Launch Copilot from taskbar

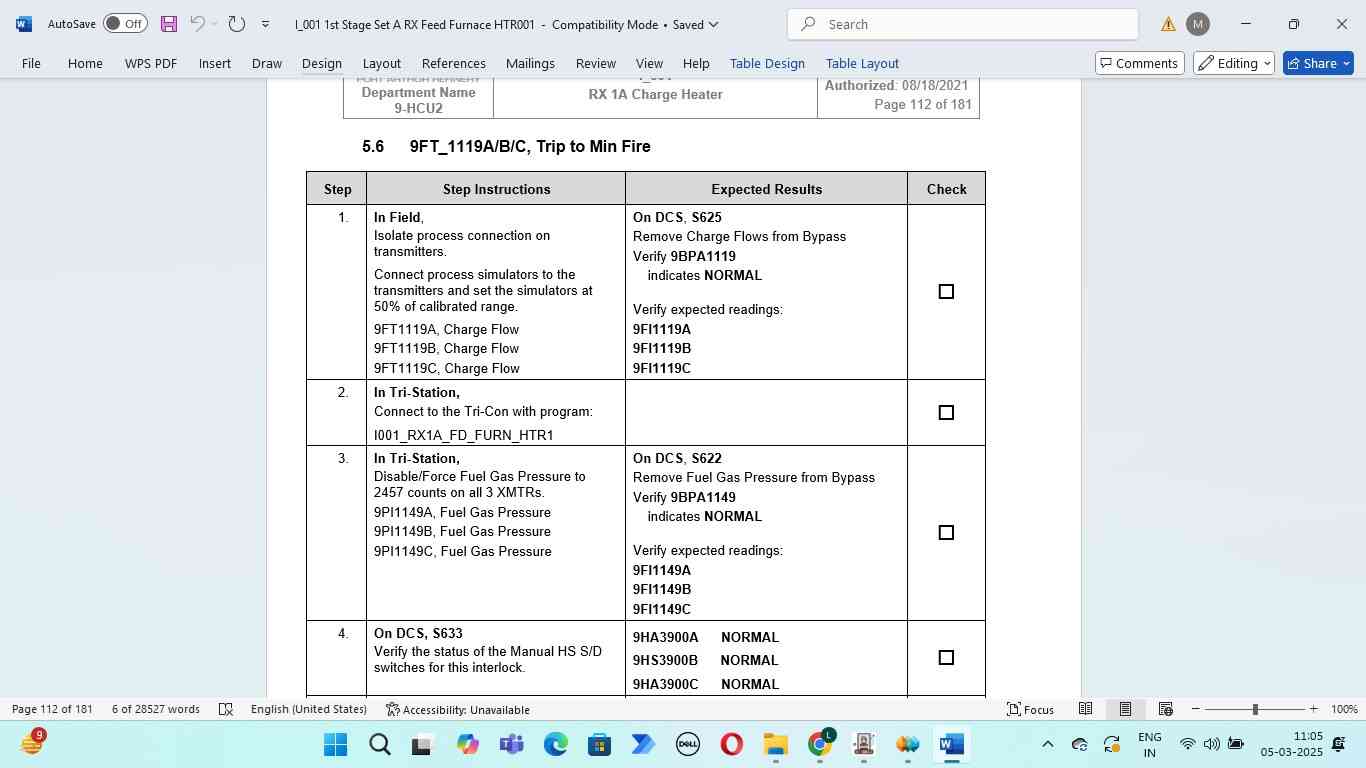(467, 745)
